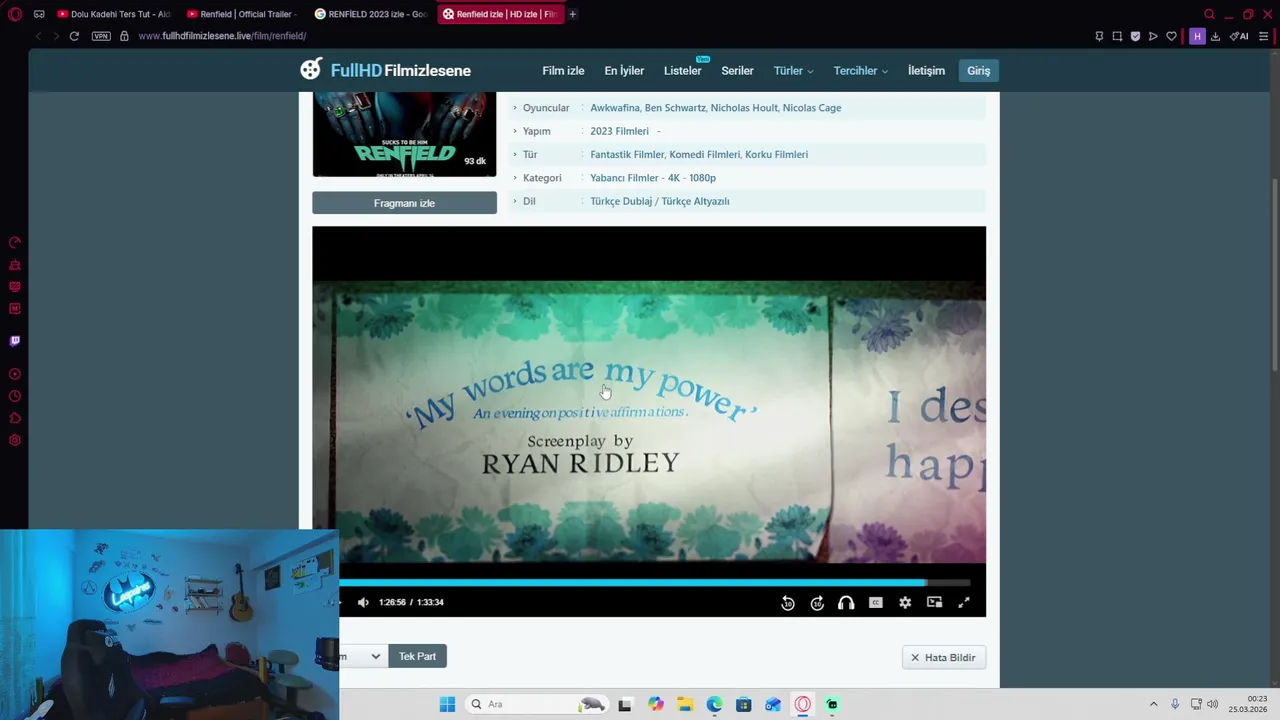Open the Korku Filmleri genre link

(x=776, y=155)
